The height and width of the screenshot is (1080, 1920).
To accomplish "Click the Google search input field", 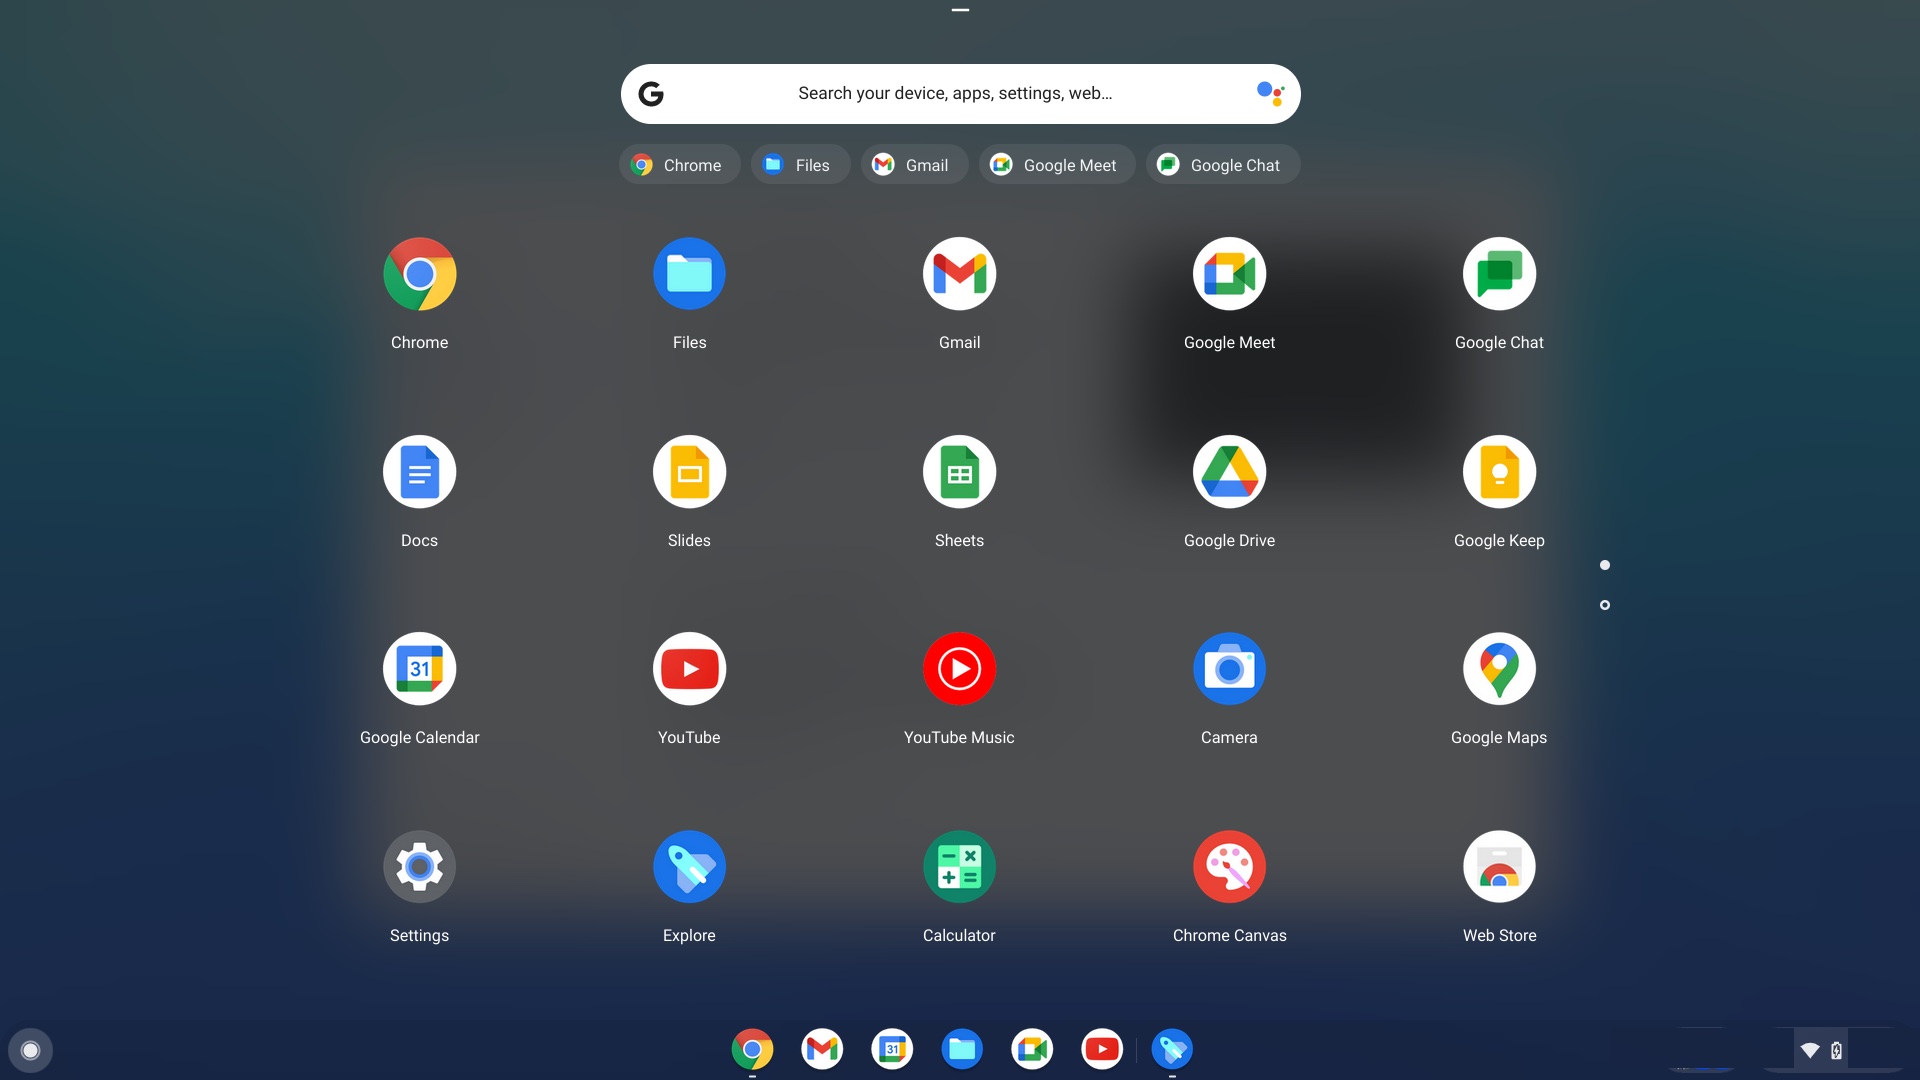I will tap(960, 92).
